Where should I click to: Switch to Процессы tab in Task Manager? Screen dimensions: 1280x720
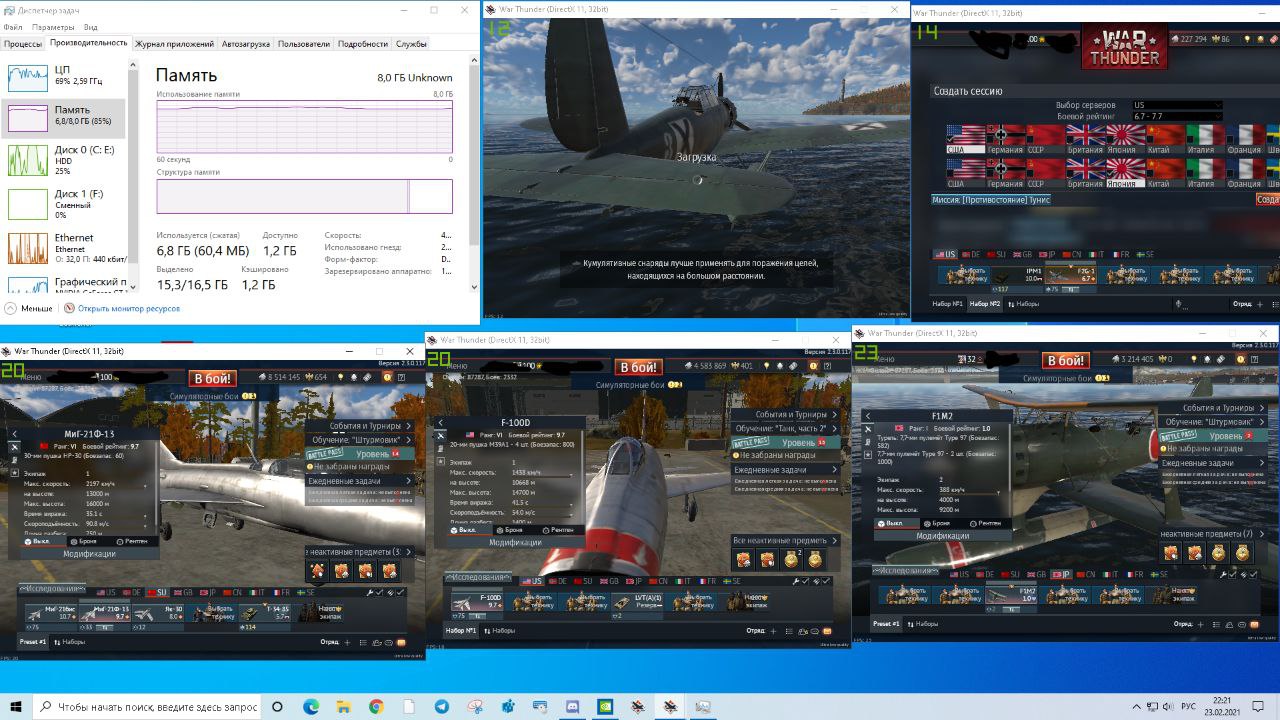pyautogui.click(x=23, y=44)
